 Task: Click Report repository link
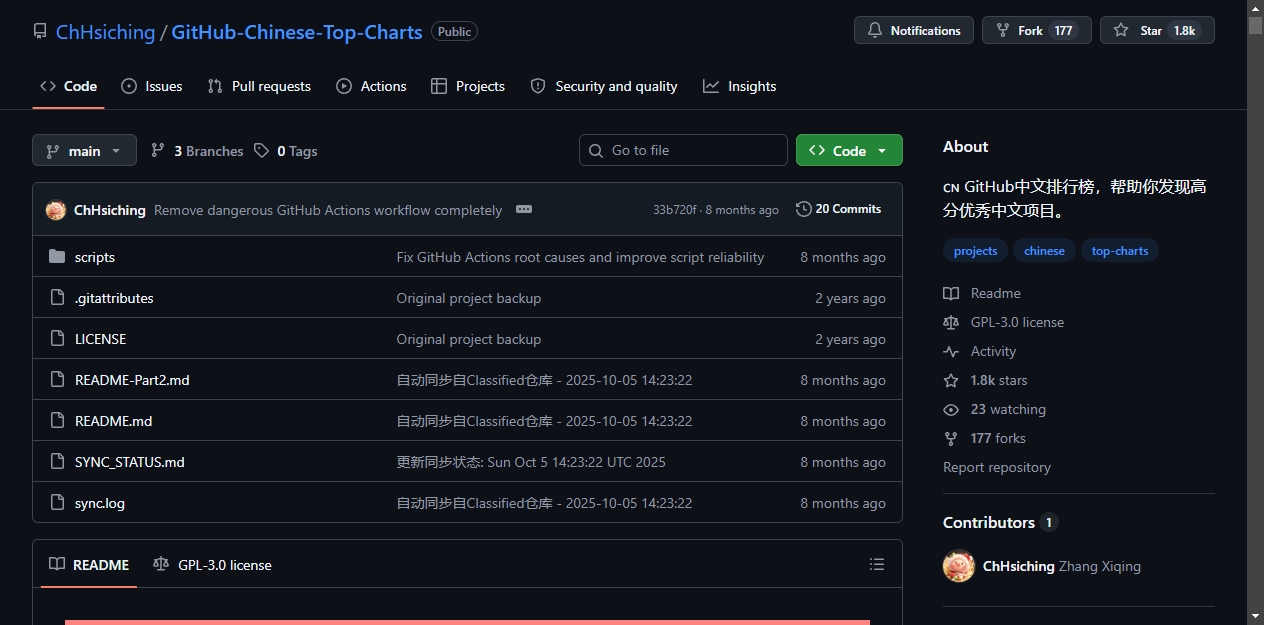coord(997,467)
